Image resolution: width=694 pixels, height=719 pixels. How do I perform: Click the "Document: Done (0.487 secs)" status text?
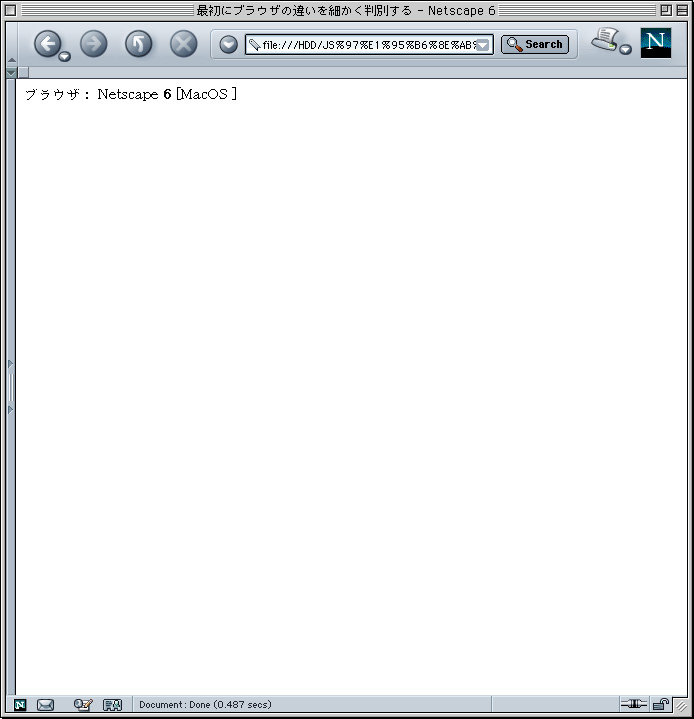point(205,704)
